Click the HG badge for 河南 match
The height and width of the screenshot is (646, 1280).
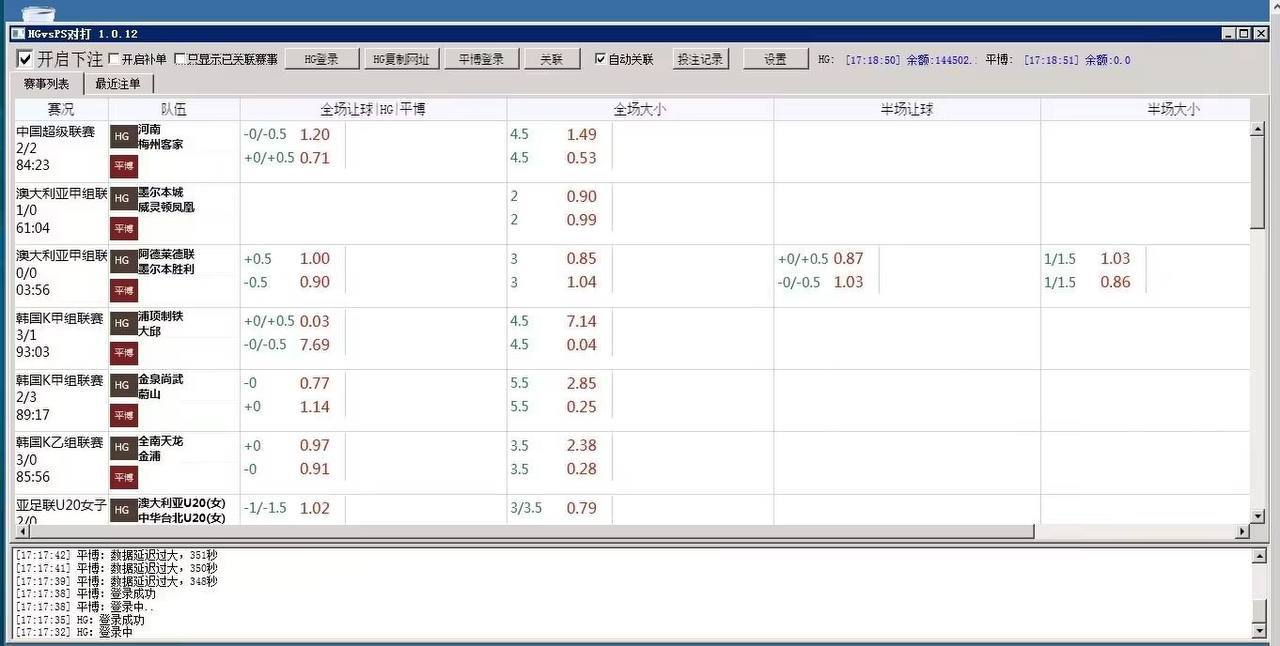pos(123,136)
